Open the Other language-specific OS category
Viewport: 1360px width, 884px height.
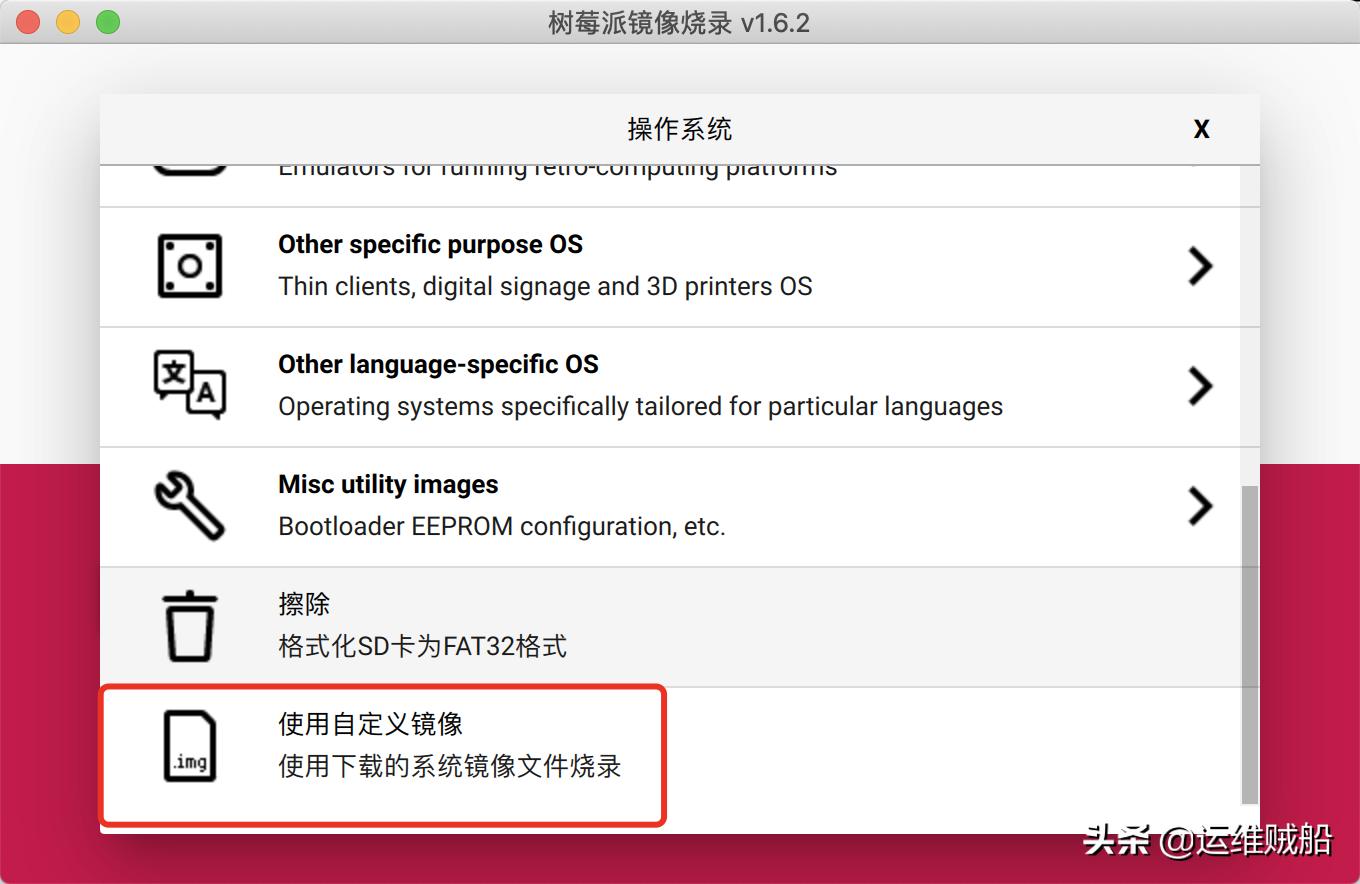600,385
